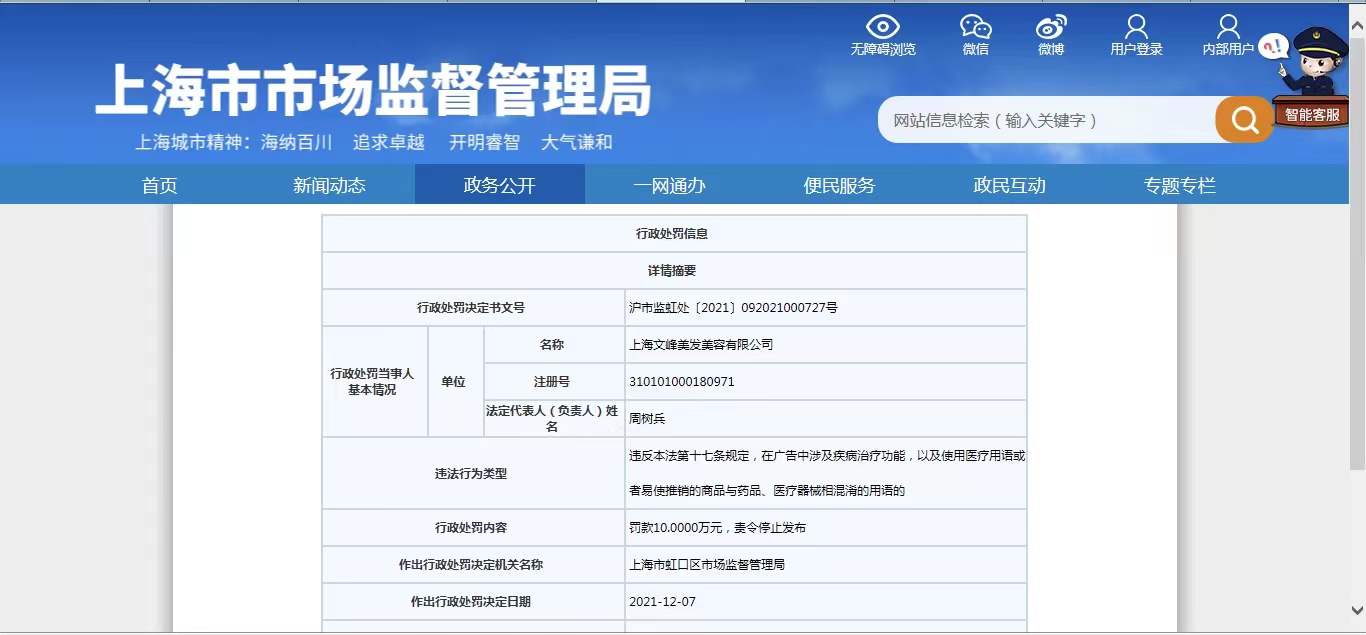Open the 微博 Weibo icon
This screenshot has height=635, width=1366.
(1050, 27)
